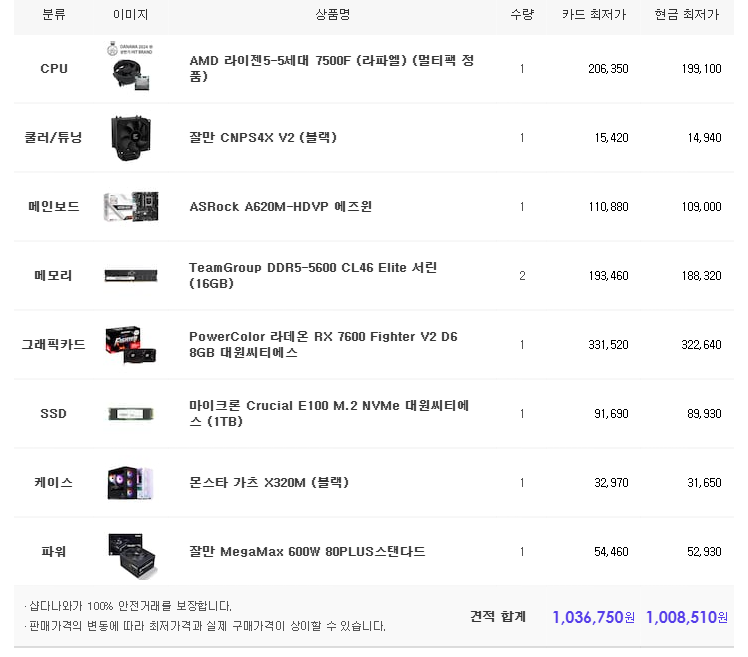Image resolution: width=748 pixels, height=657 pixels.
Task: Click the Crucial E100 SSD image
Action: click(x=130, y=413)
